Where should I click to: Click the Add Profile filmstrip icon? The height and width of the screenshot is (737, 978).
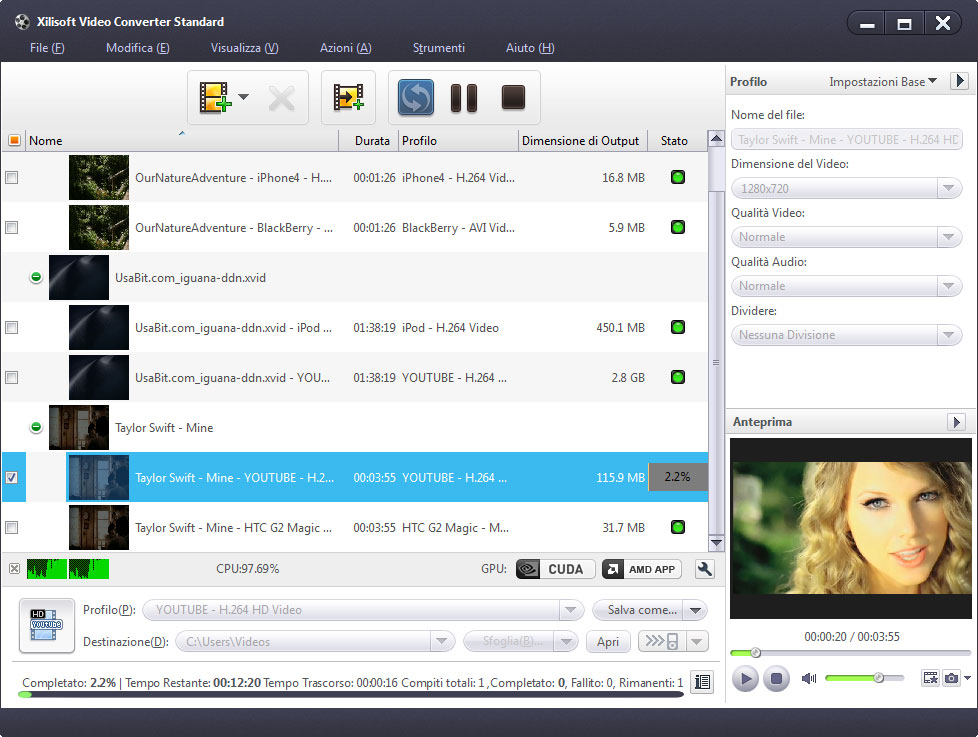[348, 97]
